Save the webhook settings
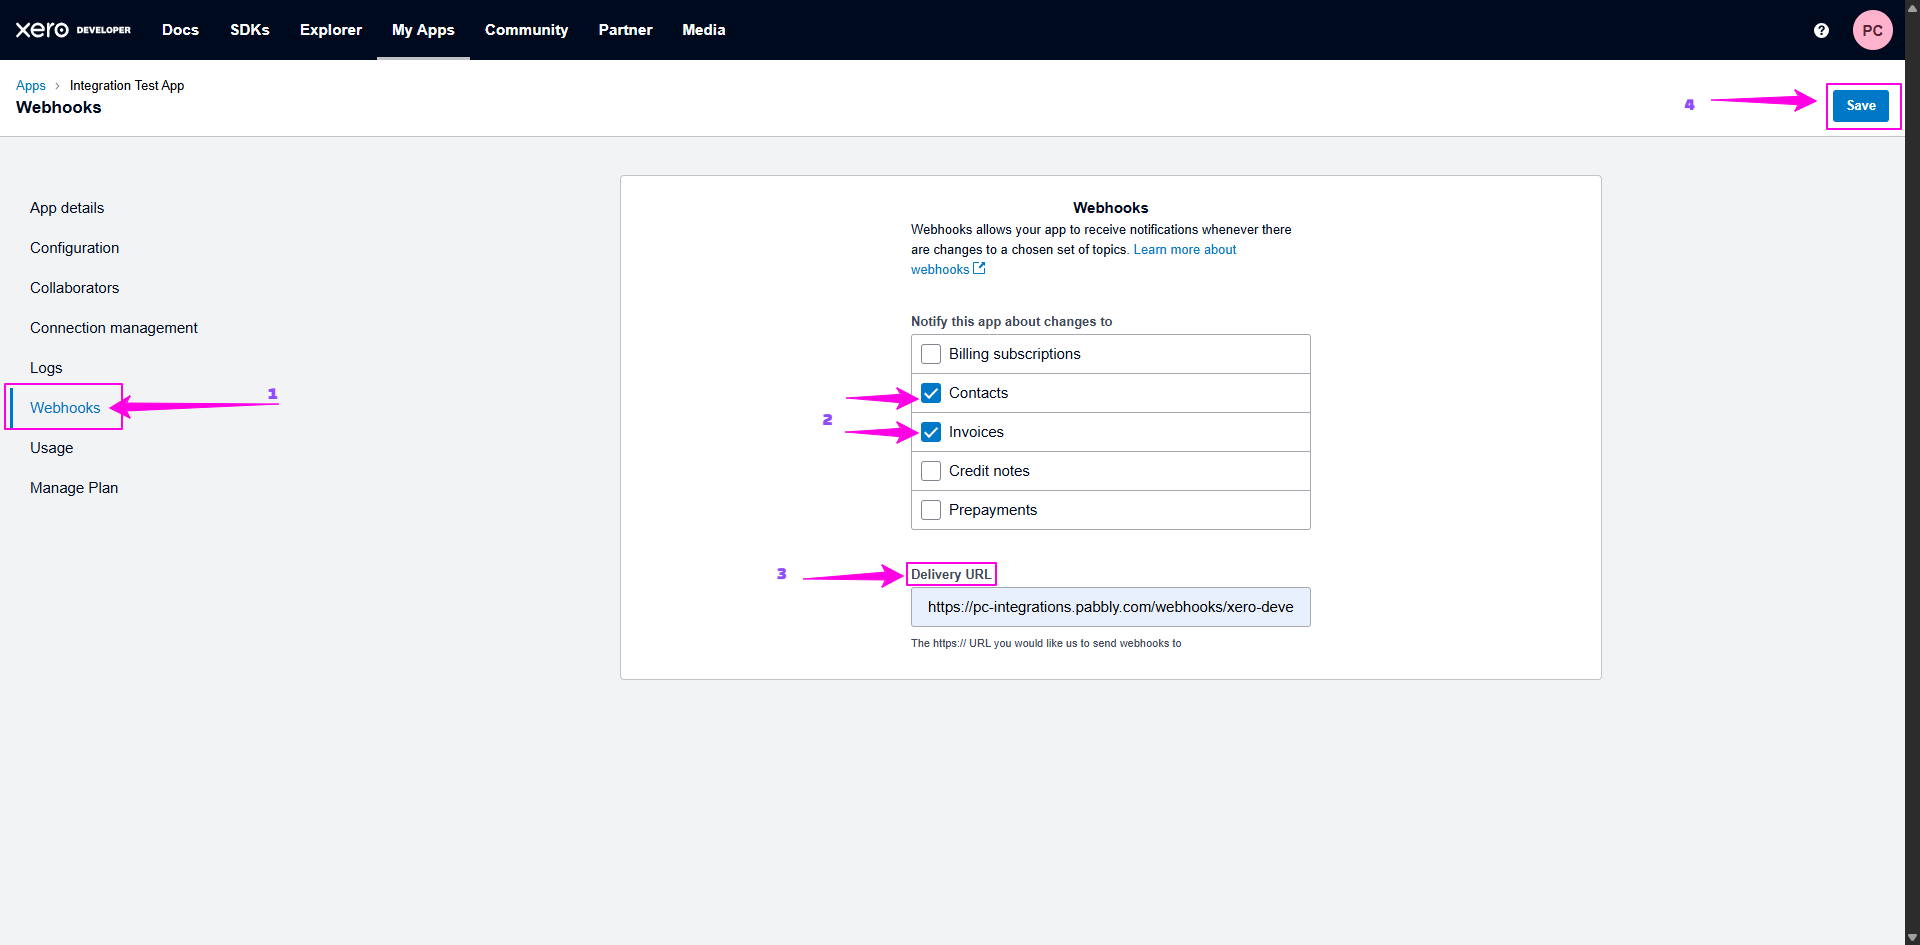 [x=1861, y=106]
